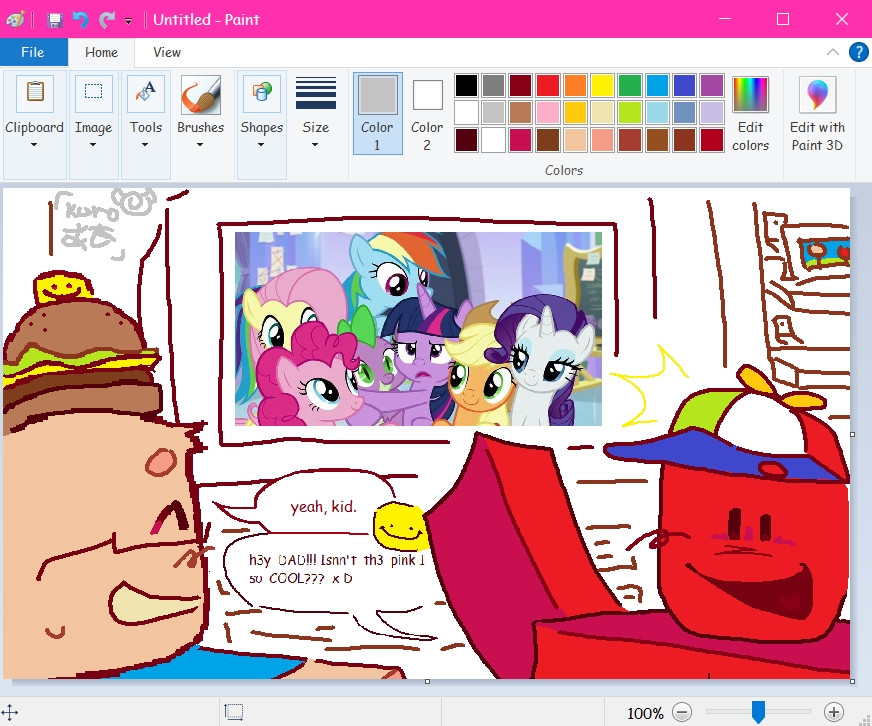Click the 100% zoom level text
The width and height of the screenshot is (872, 726).
[x=645, y=713]
